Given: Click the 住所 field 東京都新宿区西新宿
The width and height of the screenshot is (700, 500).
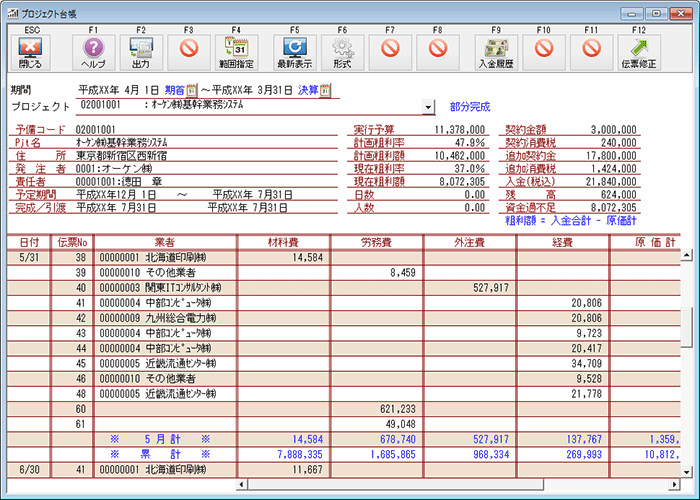Looking at the screenshot, I should 122,156.
